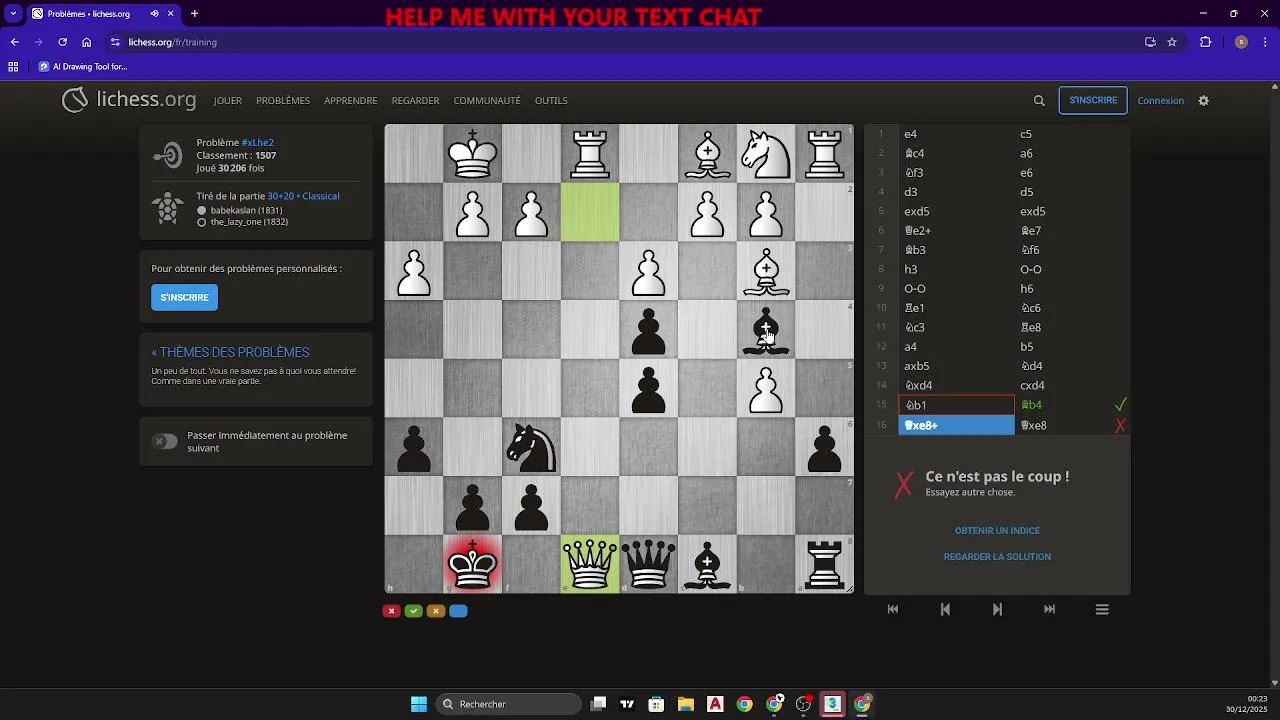Open the hamburger menu under move list
Screen dimensions: 1280x720
pyautogui.click(x=1102, y=609)
